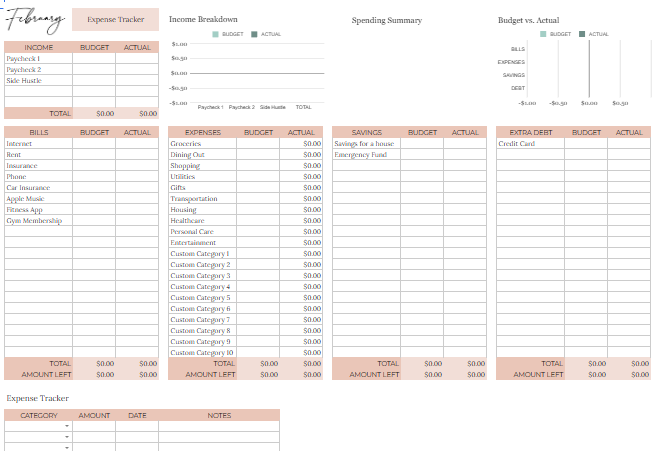Select the Emergency Fund savings label
The height and width of the screenshot is (451, 655).
[361, 155]
